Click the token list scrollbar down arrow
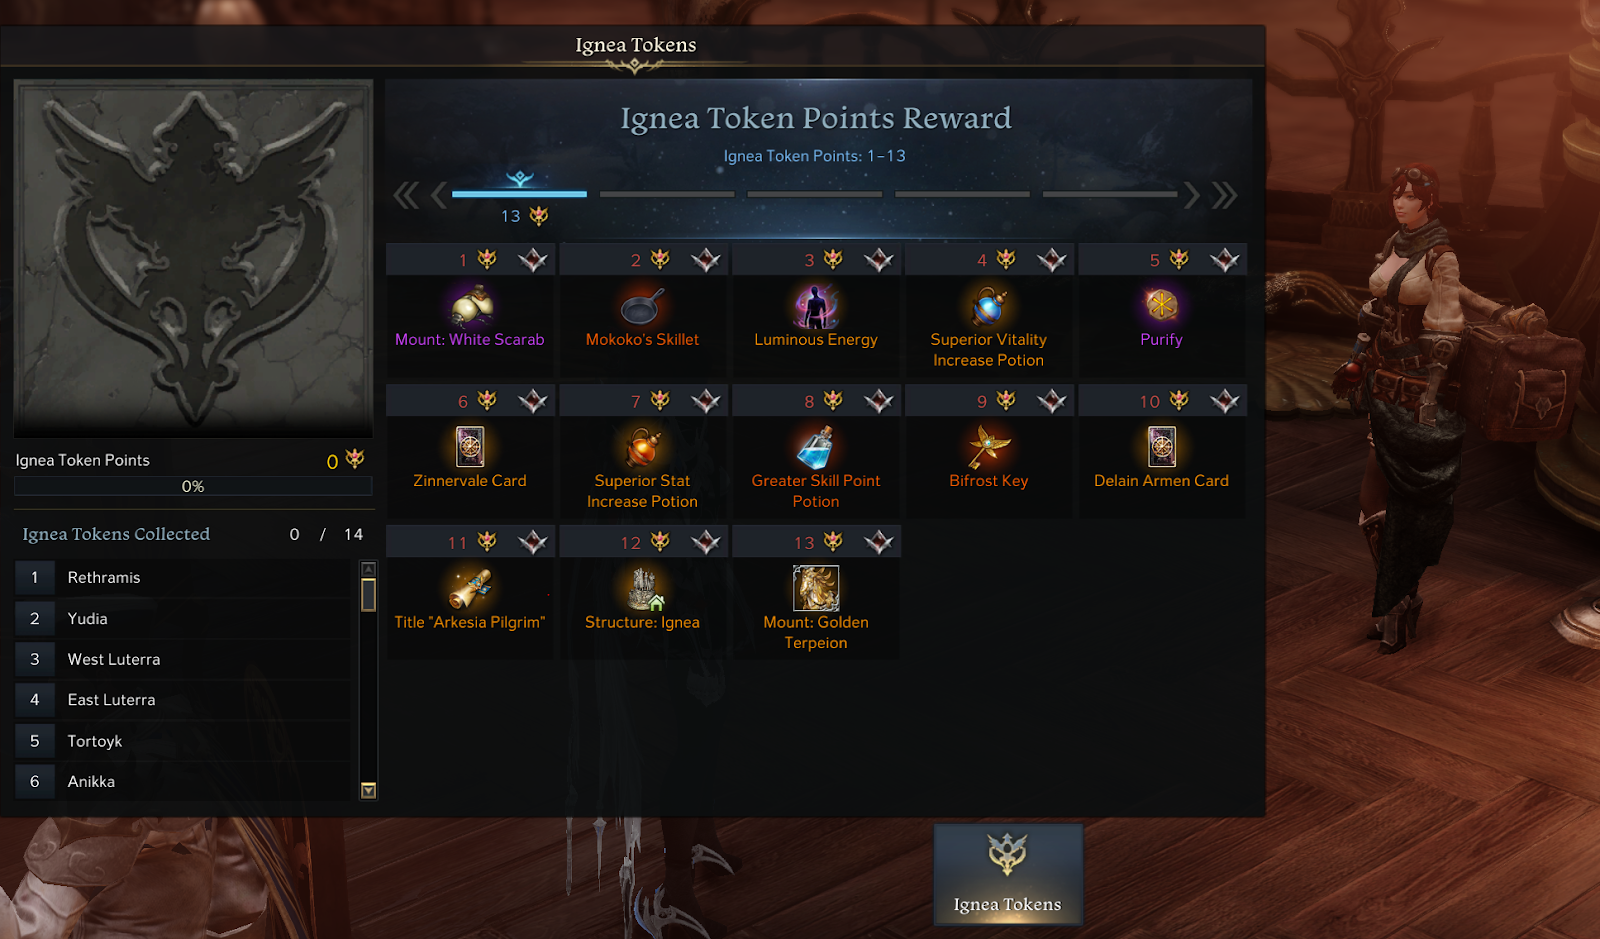Image resolution: width=1600 pixels, height=939 pixels. point(368,790)
